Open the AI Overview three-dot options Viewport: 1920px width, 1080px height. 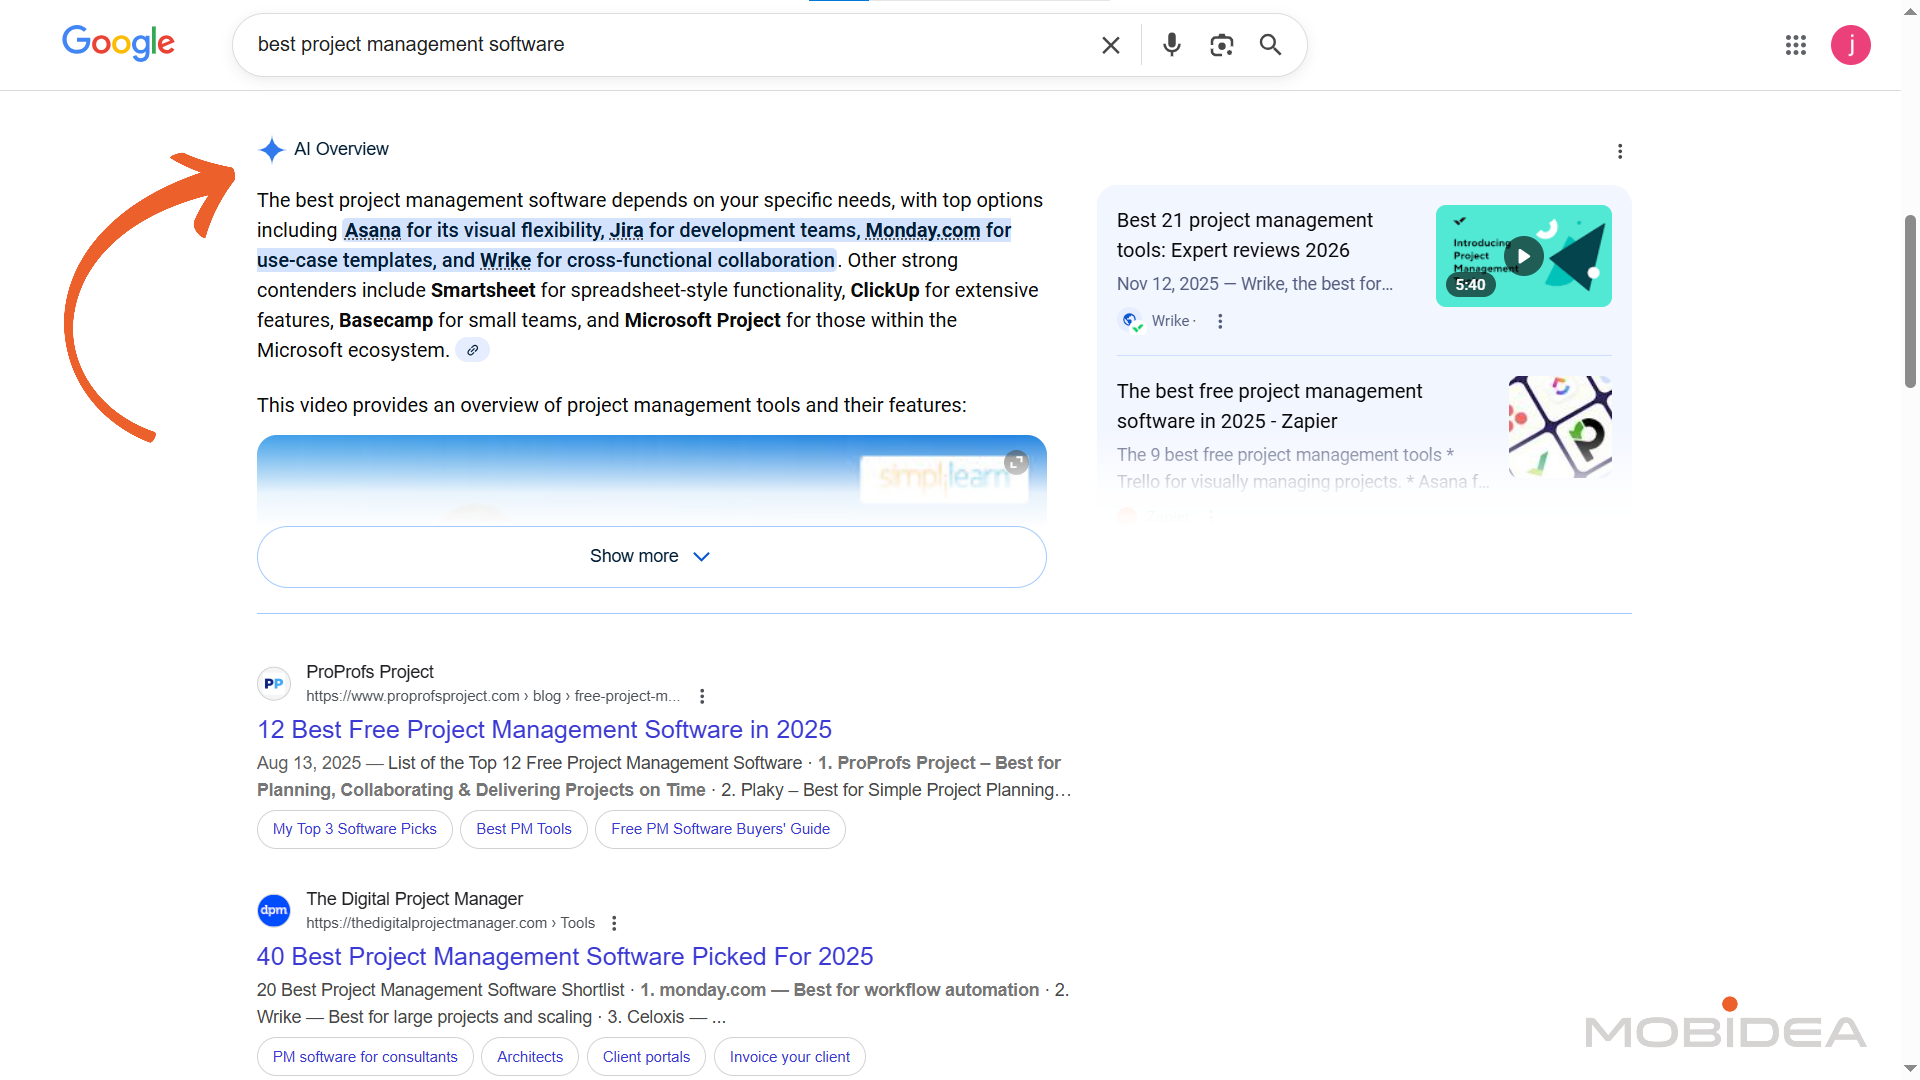pyautogui.click(x=1620, y=151)
